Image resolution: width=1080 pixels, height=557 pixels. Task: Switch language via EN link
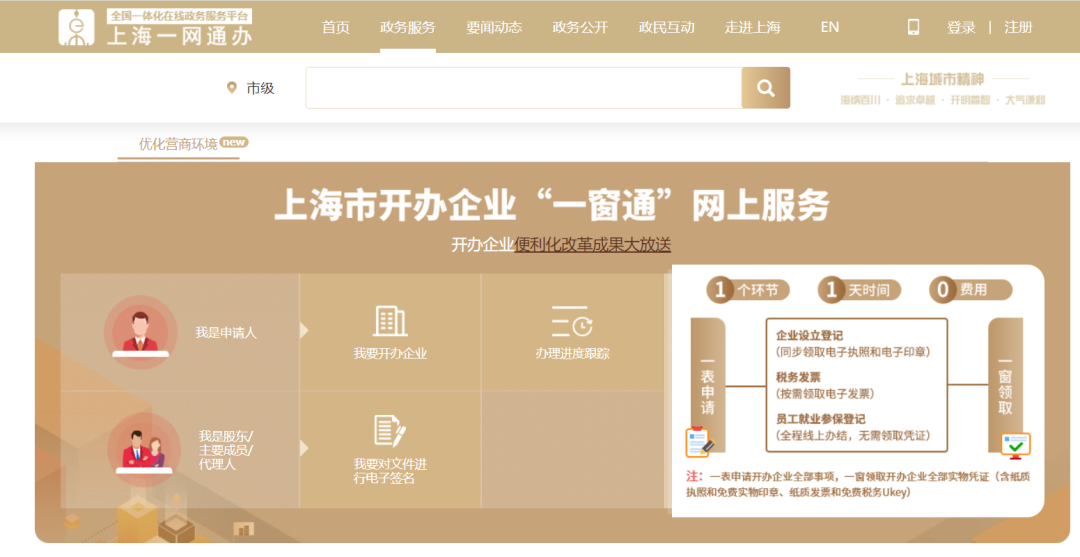click(x=830, y=28)
